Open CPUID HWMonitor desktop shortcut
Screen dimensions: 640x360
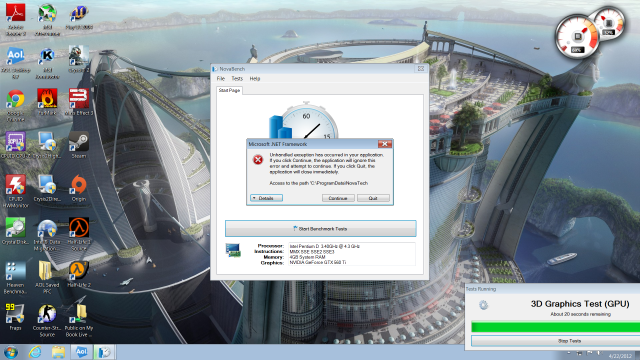pyautogui.click(x=16, y=191)
